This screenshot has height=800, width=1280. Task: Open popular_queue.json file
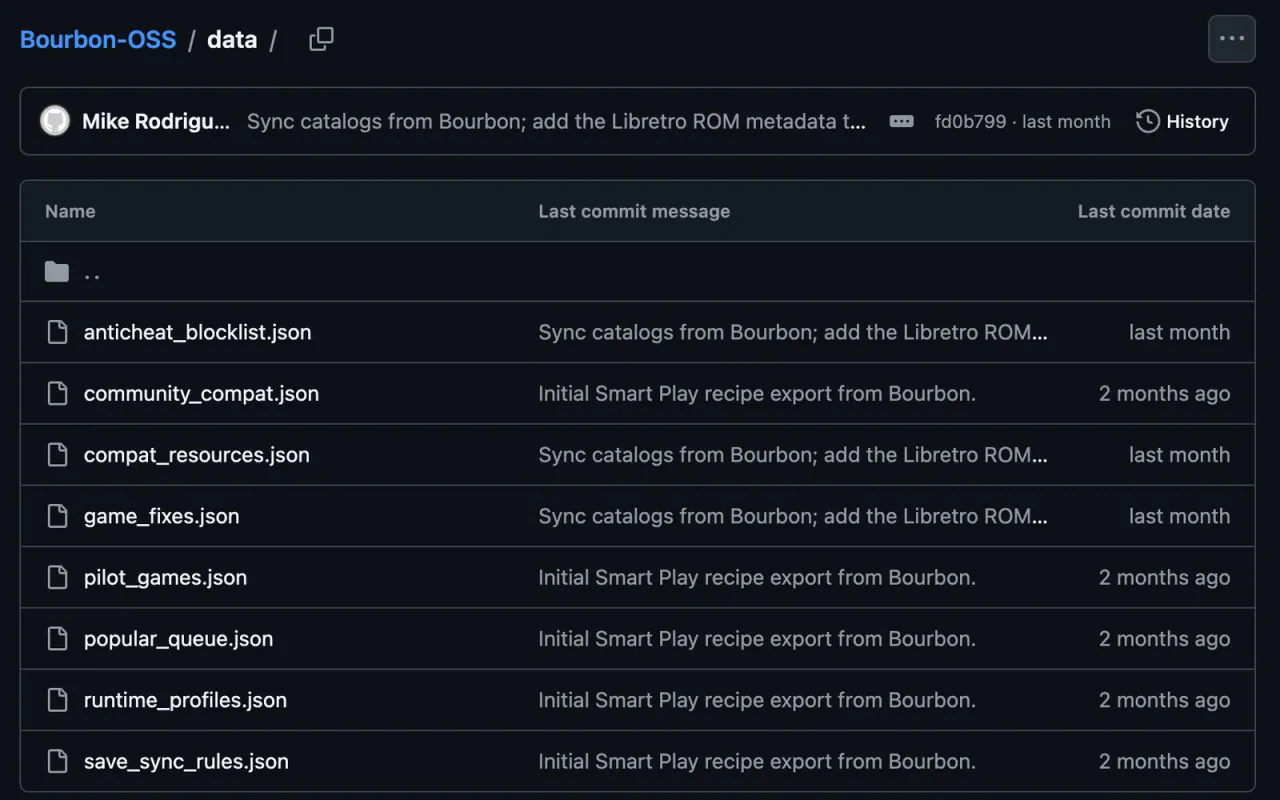(x=179, y=639)
